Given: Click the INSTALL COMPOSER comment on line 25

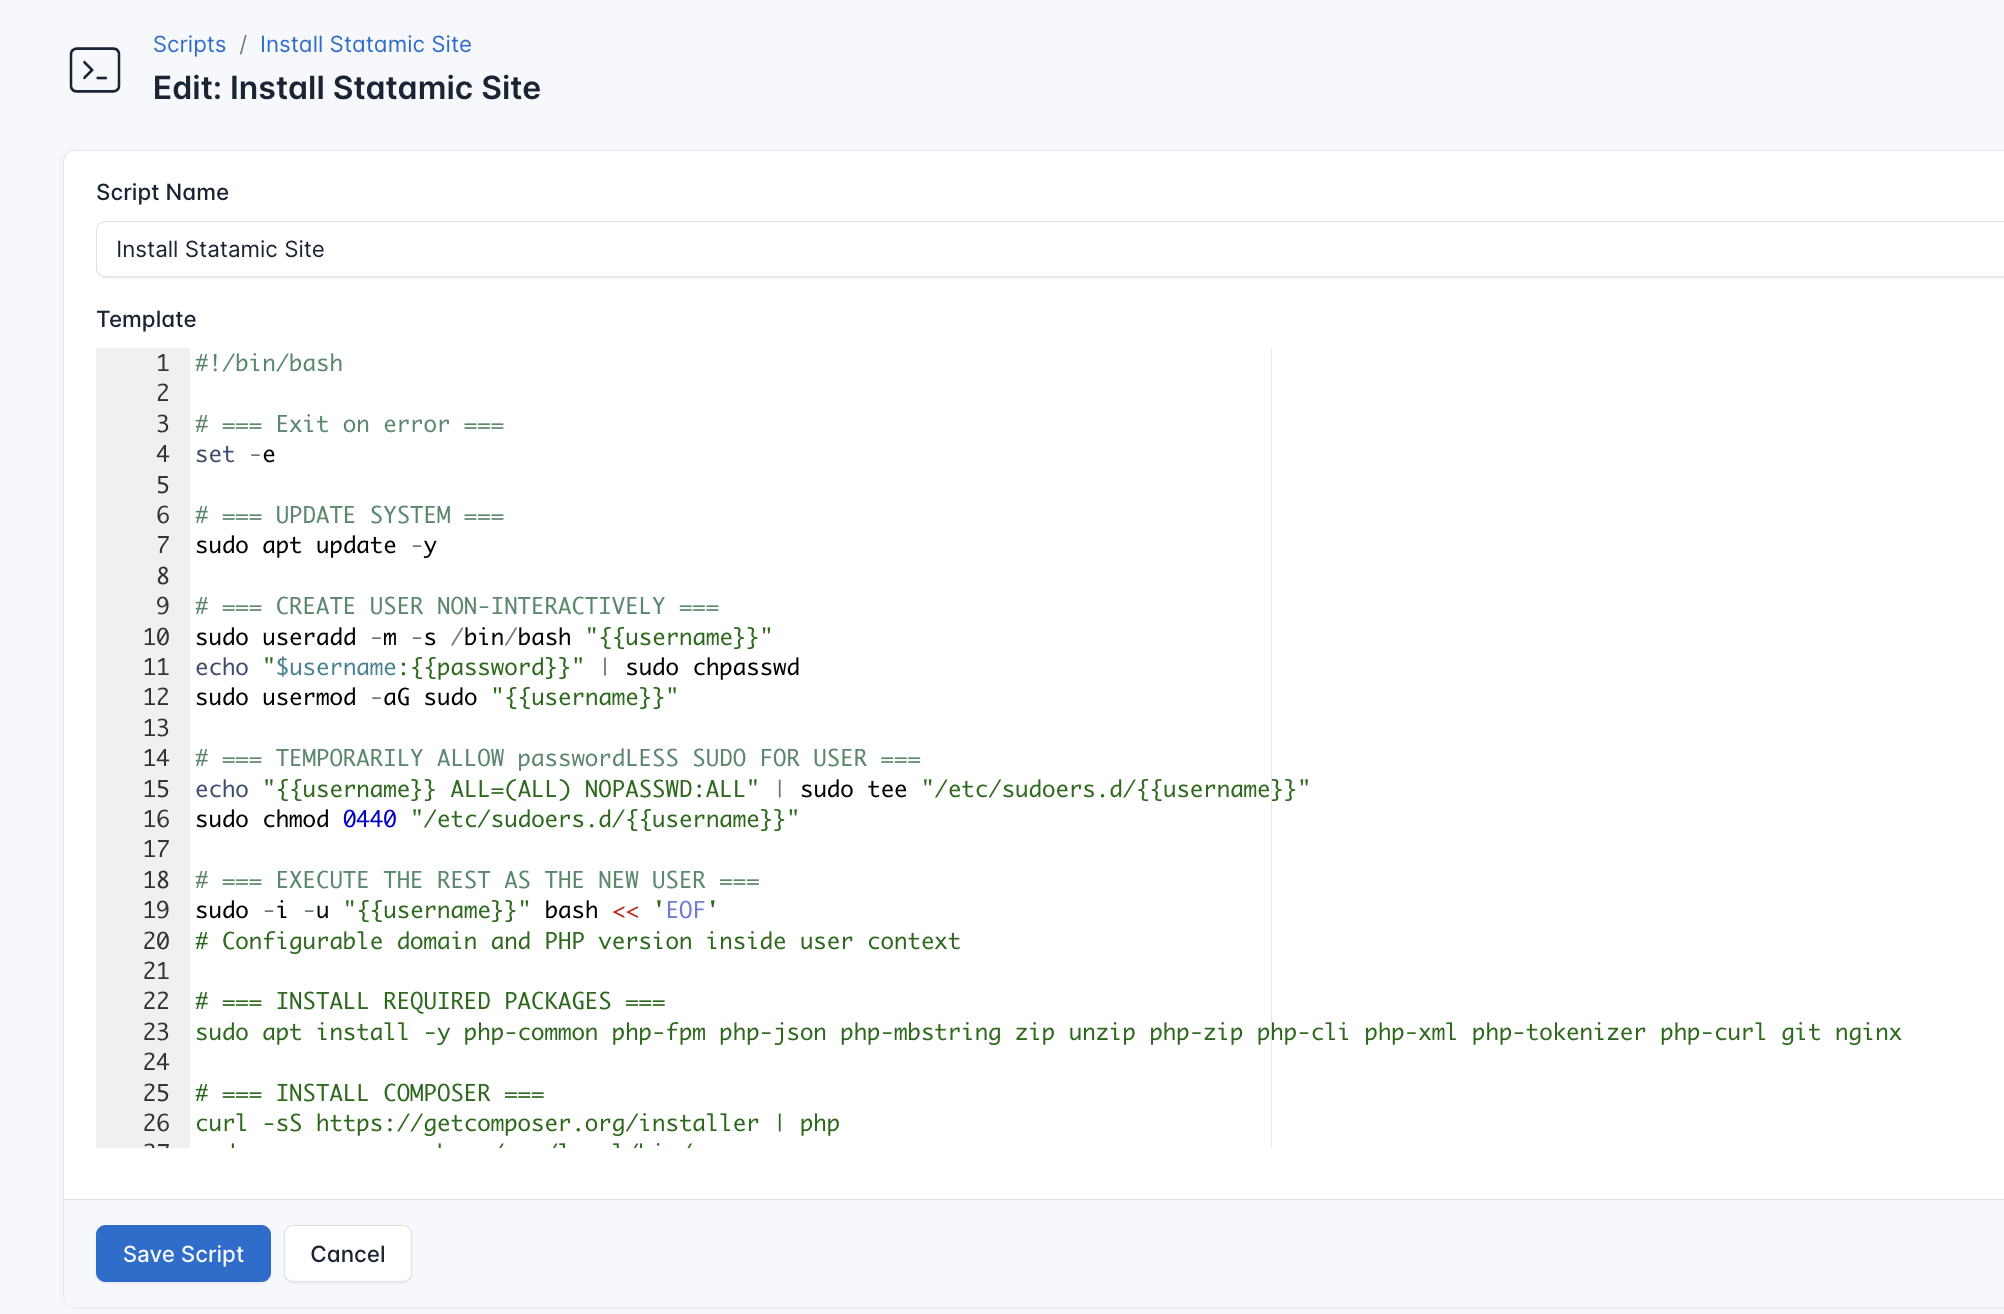Looking at the screenshot, I should tap(368, 1092).
